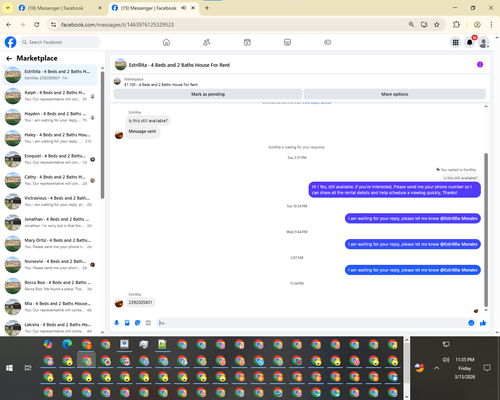Click the address bar URL
500x400 pixels.
117,25
